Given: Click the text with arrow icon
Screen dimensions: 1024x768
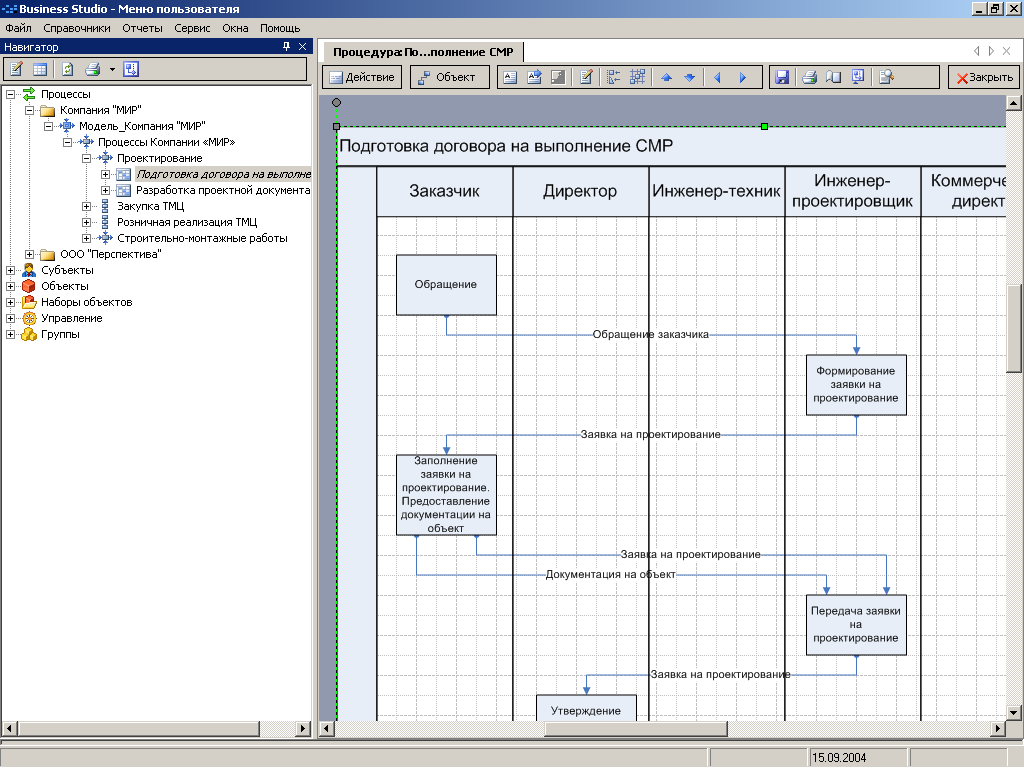Looking at the screenshot, I should tap(534, 77).
